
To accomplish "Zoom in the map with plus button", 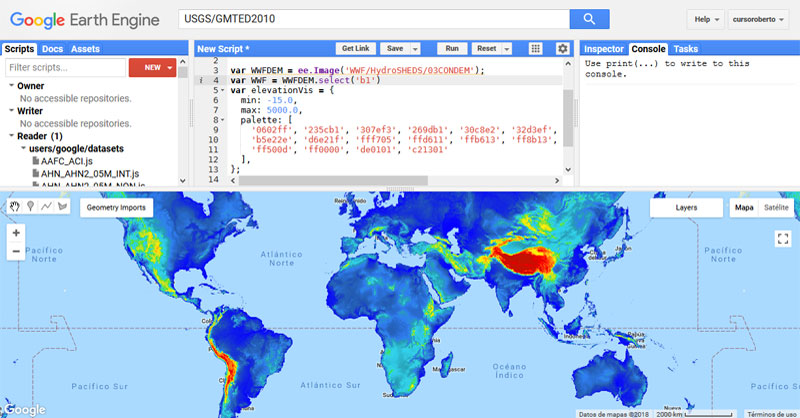I will (16, 233).
